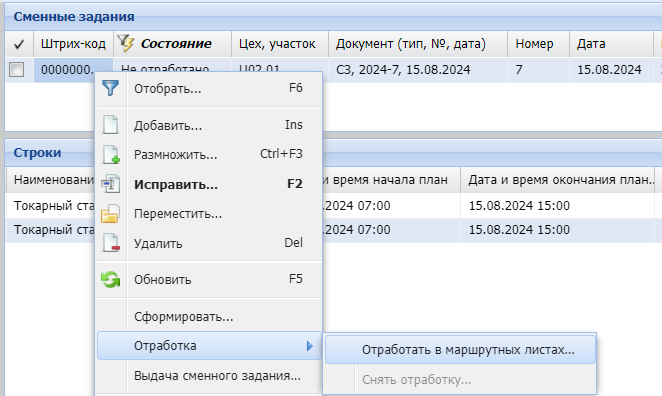The width and height of the screenshot is (662, 396).
Task: Click the checkmark select-all column header
Action: (19, 44)
